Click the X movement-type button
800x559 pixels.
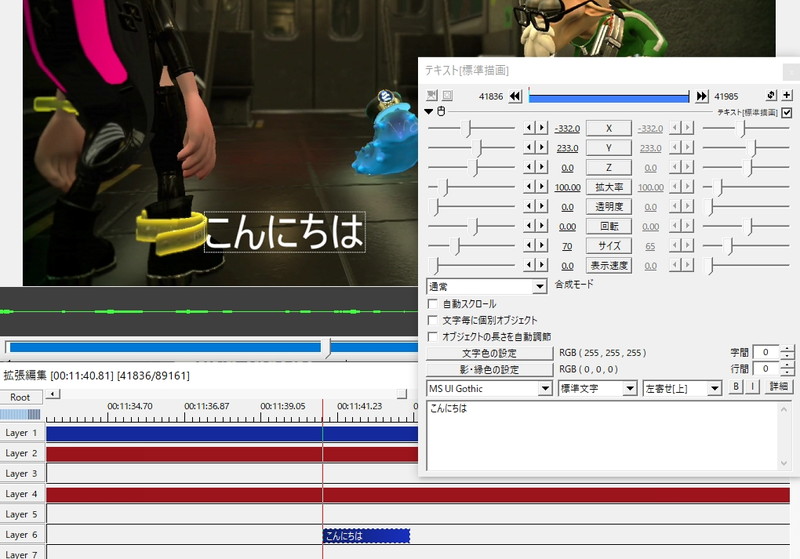pos(609,128)
